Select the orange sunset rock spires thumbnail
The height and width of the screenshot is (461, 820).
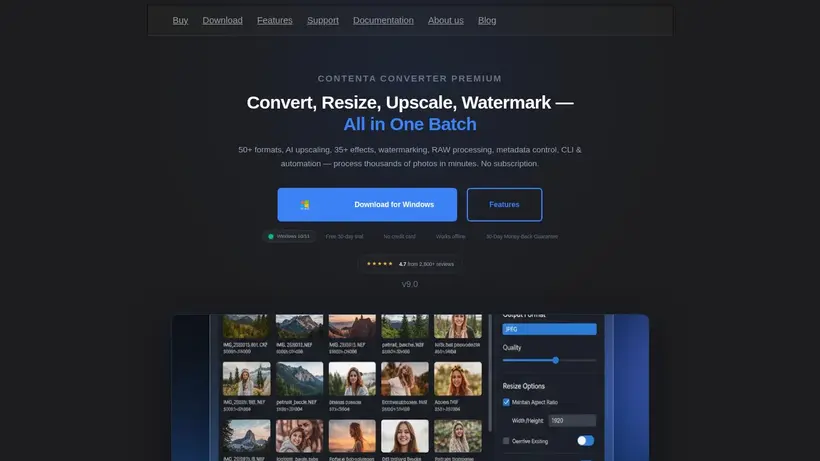pos(352,326)
